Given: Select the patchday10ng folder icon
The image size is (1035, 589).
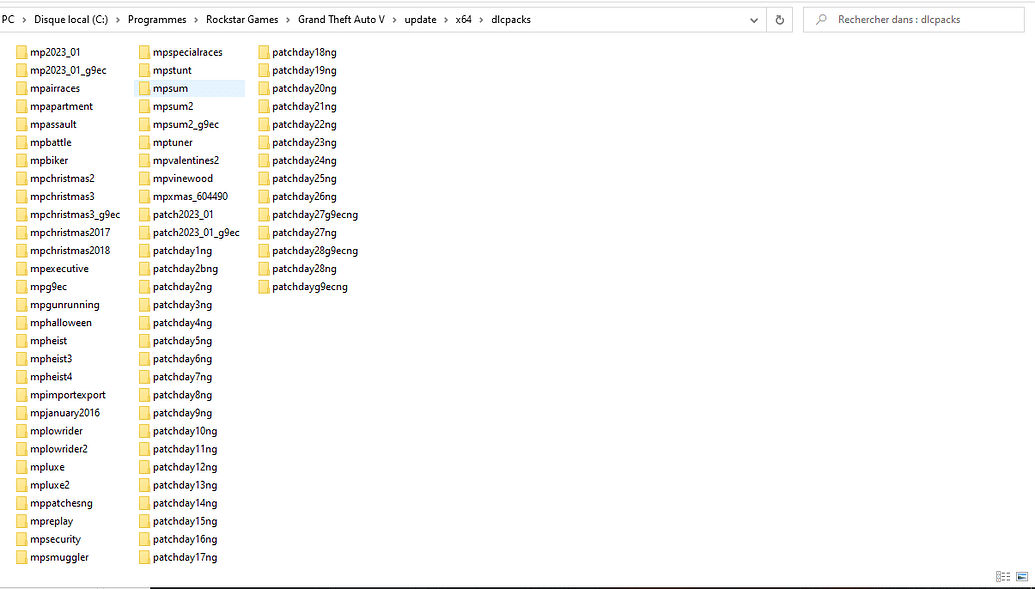Looking at the screenshot, I should tap(145, 431).
